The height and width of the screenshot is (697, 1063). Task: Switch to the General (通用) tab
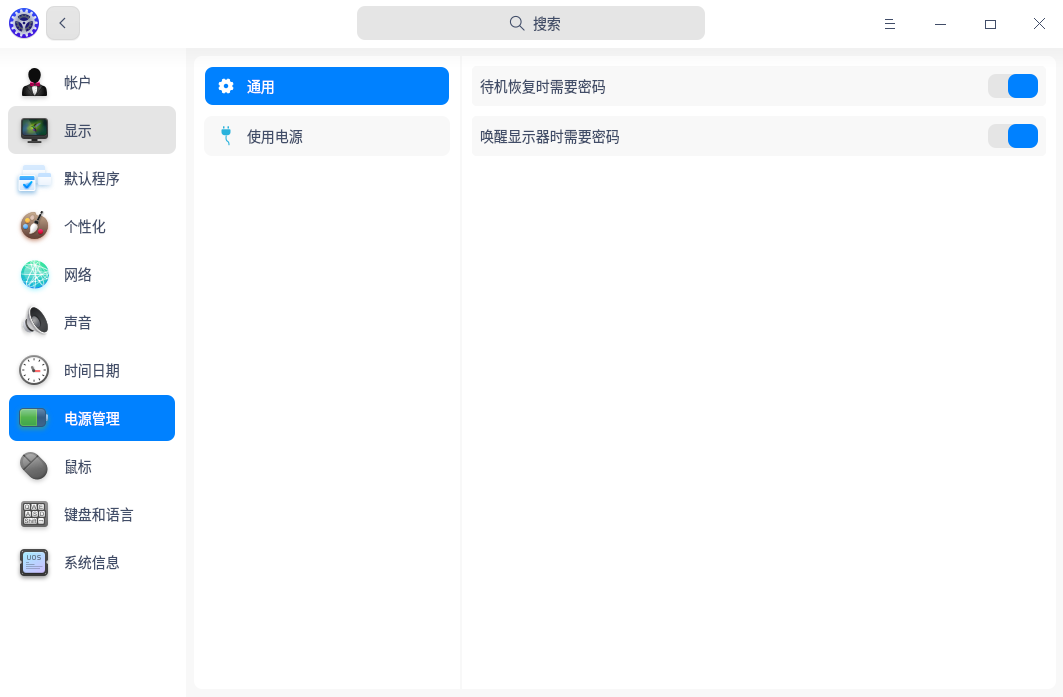click(x=327, y=87)
